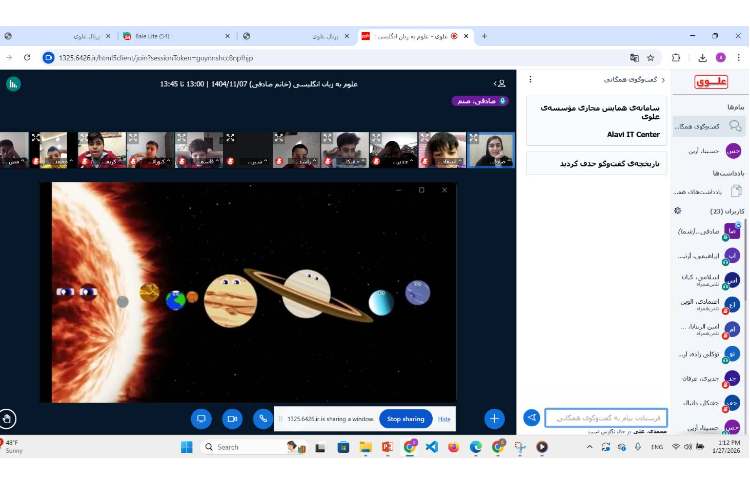Click the taskbar clock 1:12 PM
Viewport: 750px width, 480px height.
click(728, 447)
